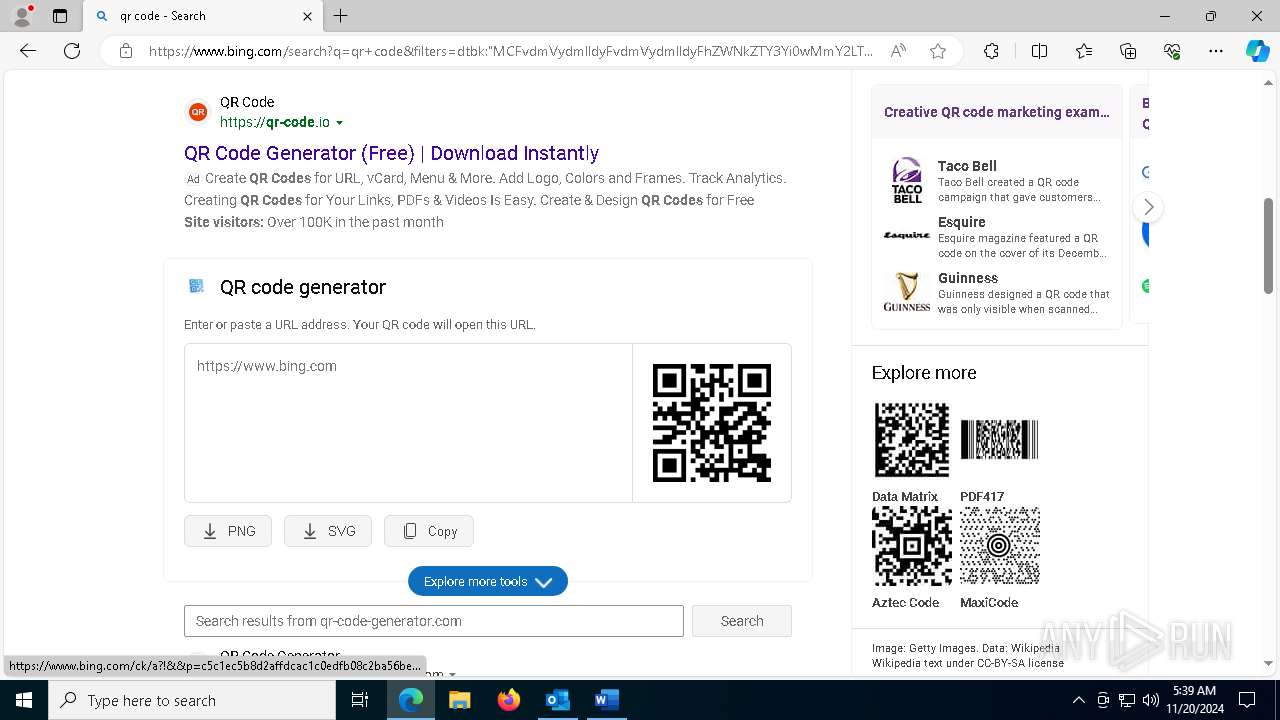The width and height of the screenshot is (1280, 720).
Task: Activate Read aloud icon in address bar
Action: (x=898, y=51)
